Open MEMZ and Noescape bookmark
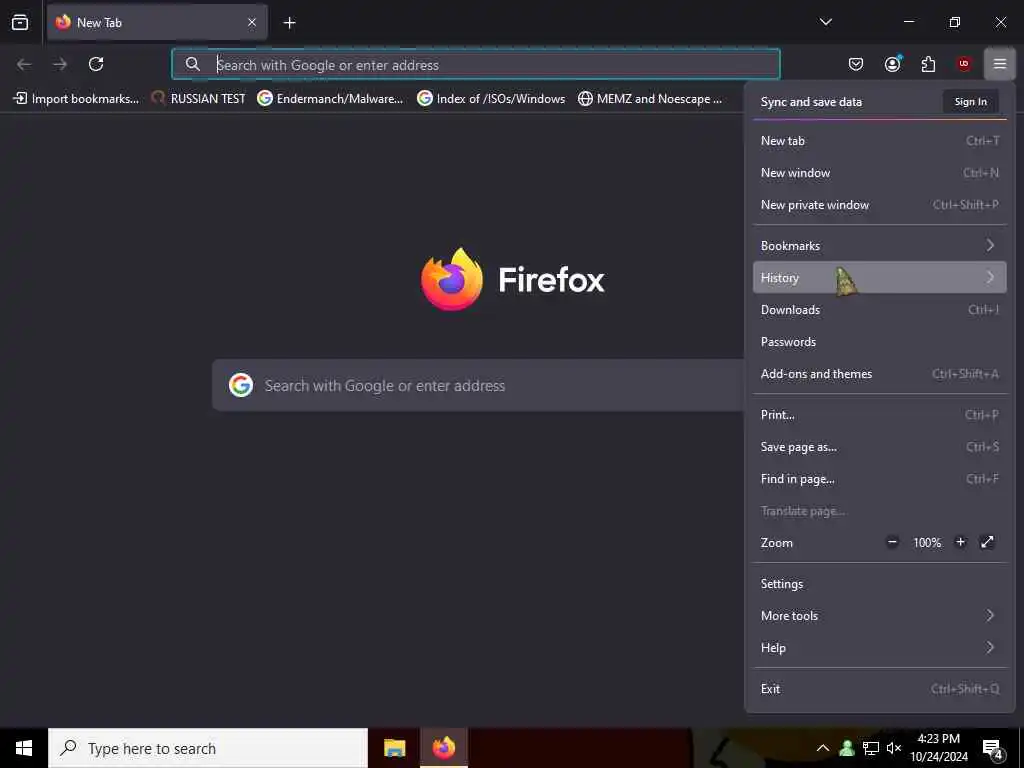Image resolution: width=1024 pixels, height=768 pixels. coord(650,99)
